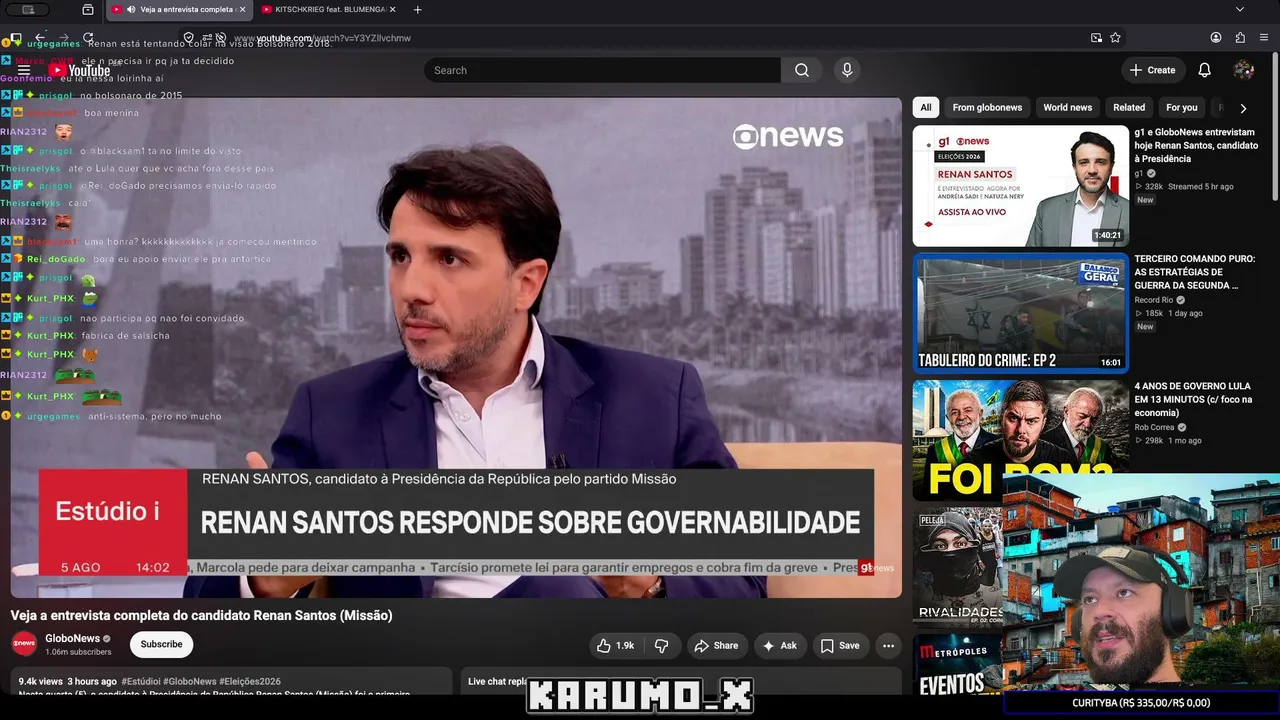This screenshot has width=1280, height=720.
Task: Open the Renan Santos g1 interview thumbnail
Action: pyautogui.click(x=1020, y=186)
